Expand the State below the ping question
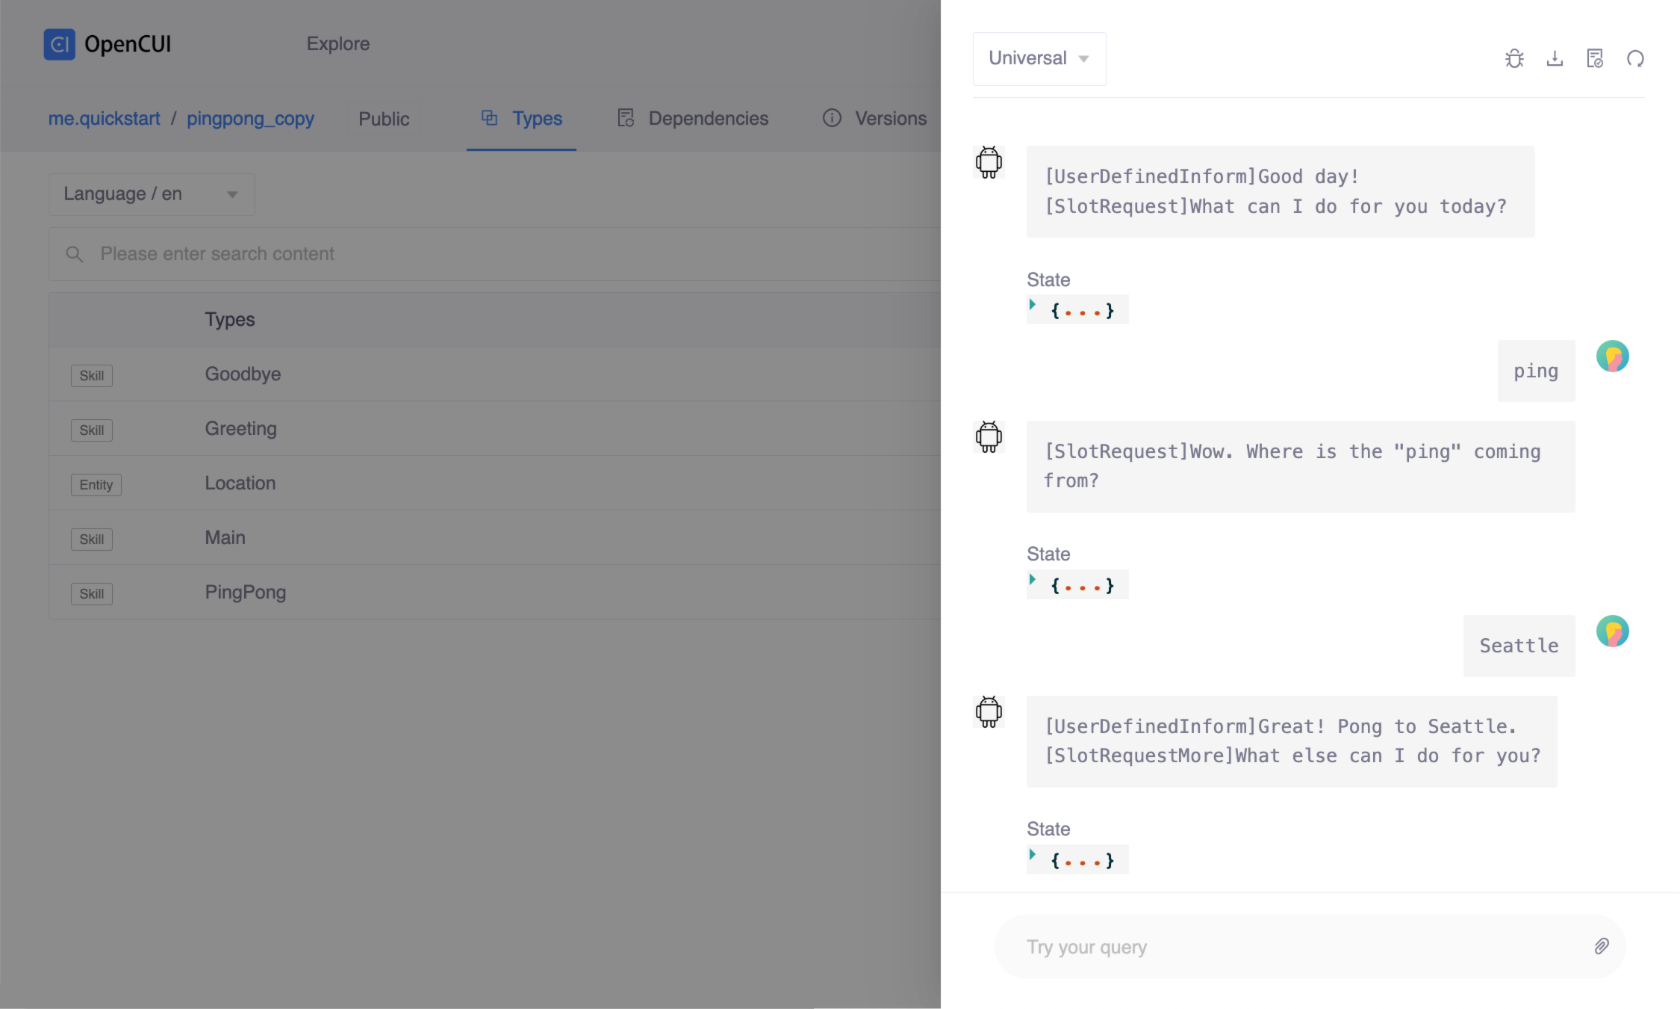The height and width of the screenshot is (1009, 1680). click(1033, 581)
